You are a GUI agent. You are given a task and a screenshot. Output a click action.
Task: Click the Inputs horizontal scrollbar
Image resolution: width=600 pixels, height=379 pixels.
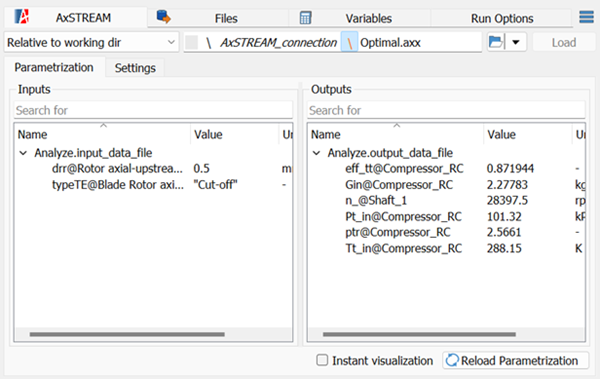[x=127, y=334]
